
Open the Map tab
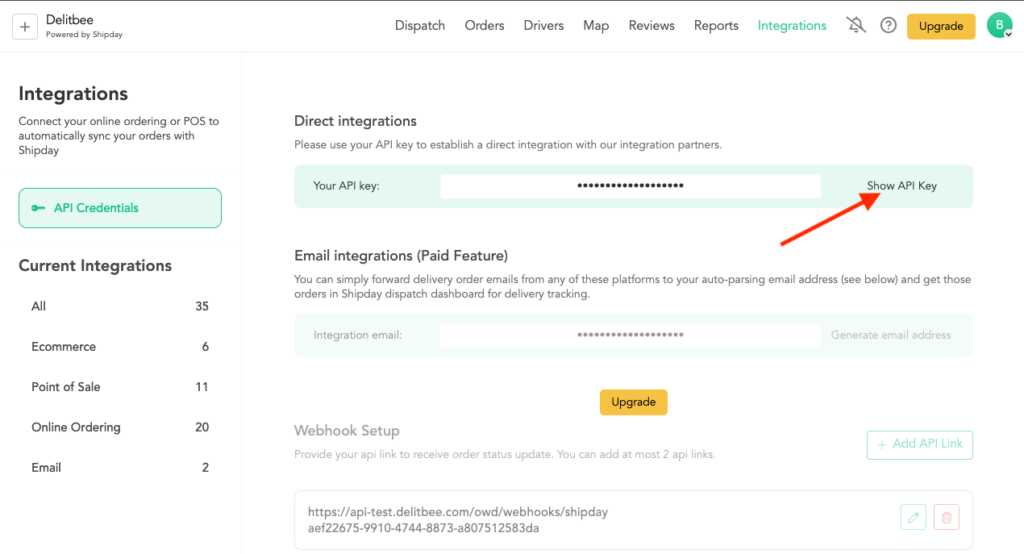click(x=596, y=25)
